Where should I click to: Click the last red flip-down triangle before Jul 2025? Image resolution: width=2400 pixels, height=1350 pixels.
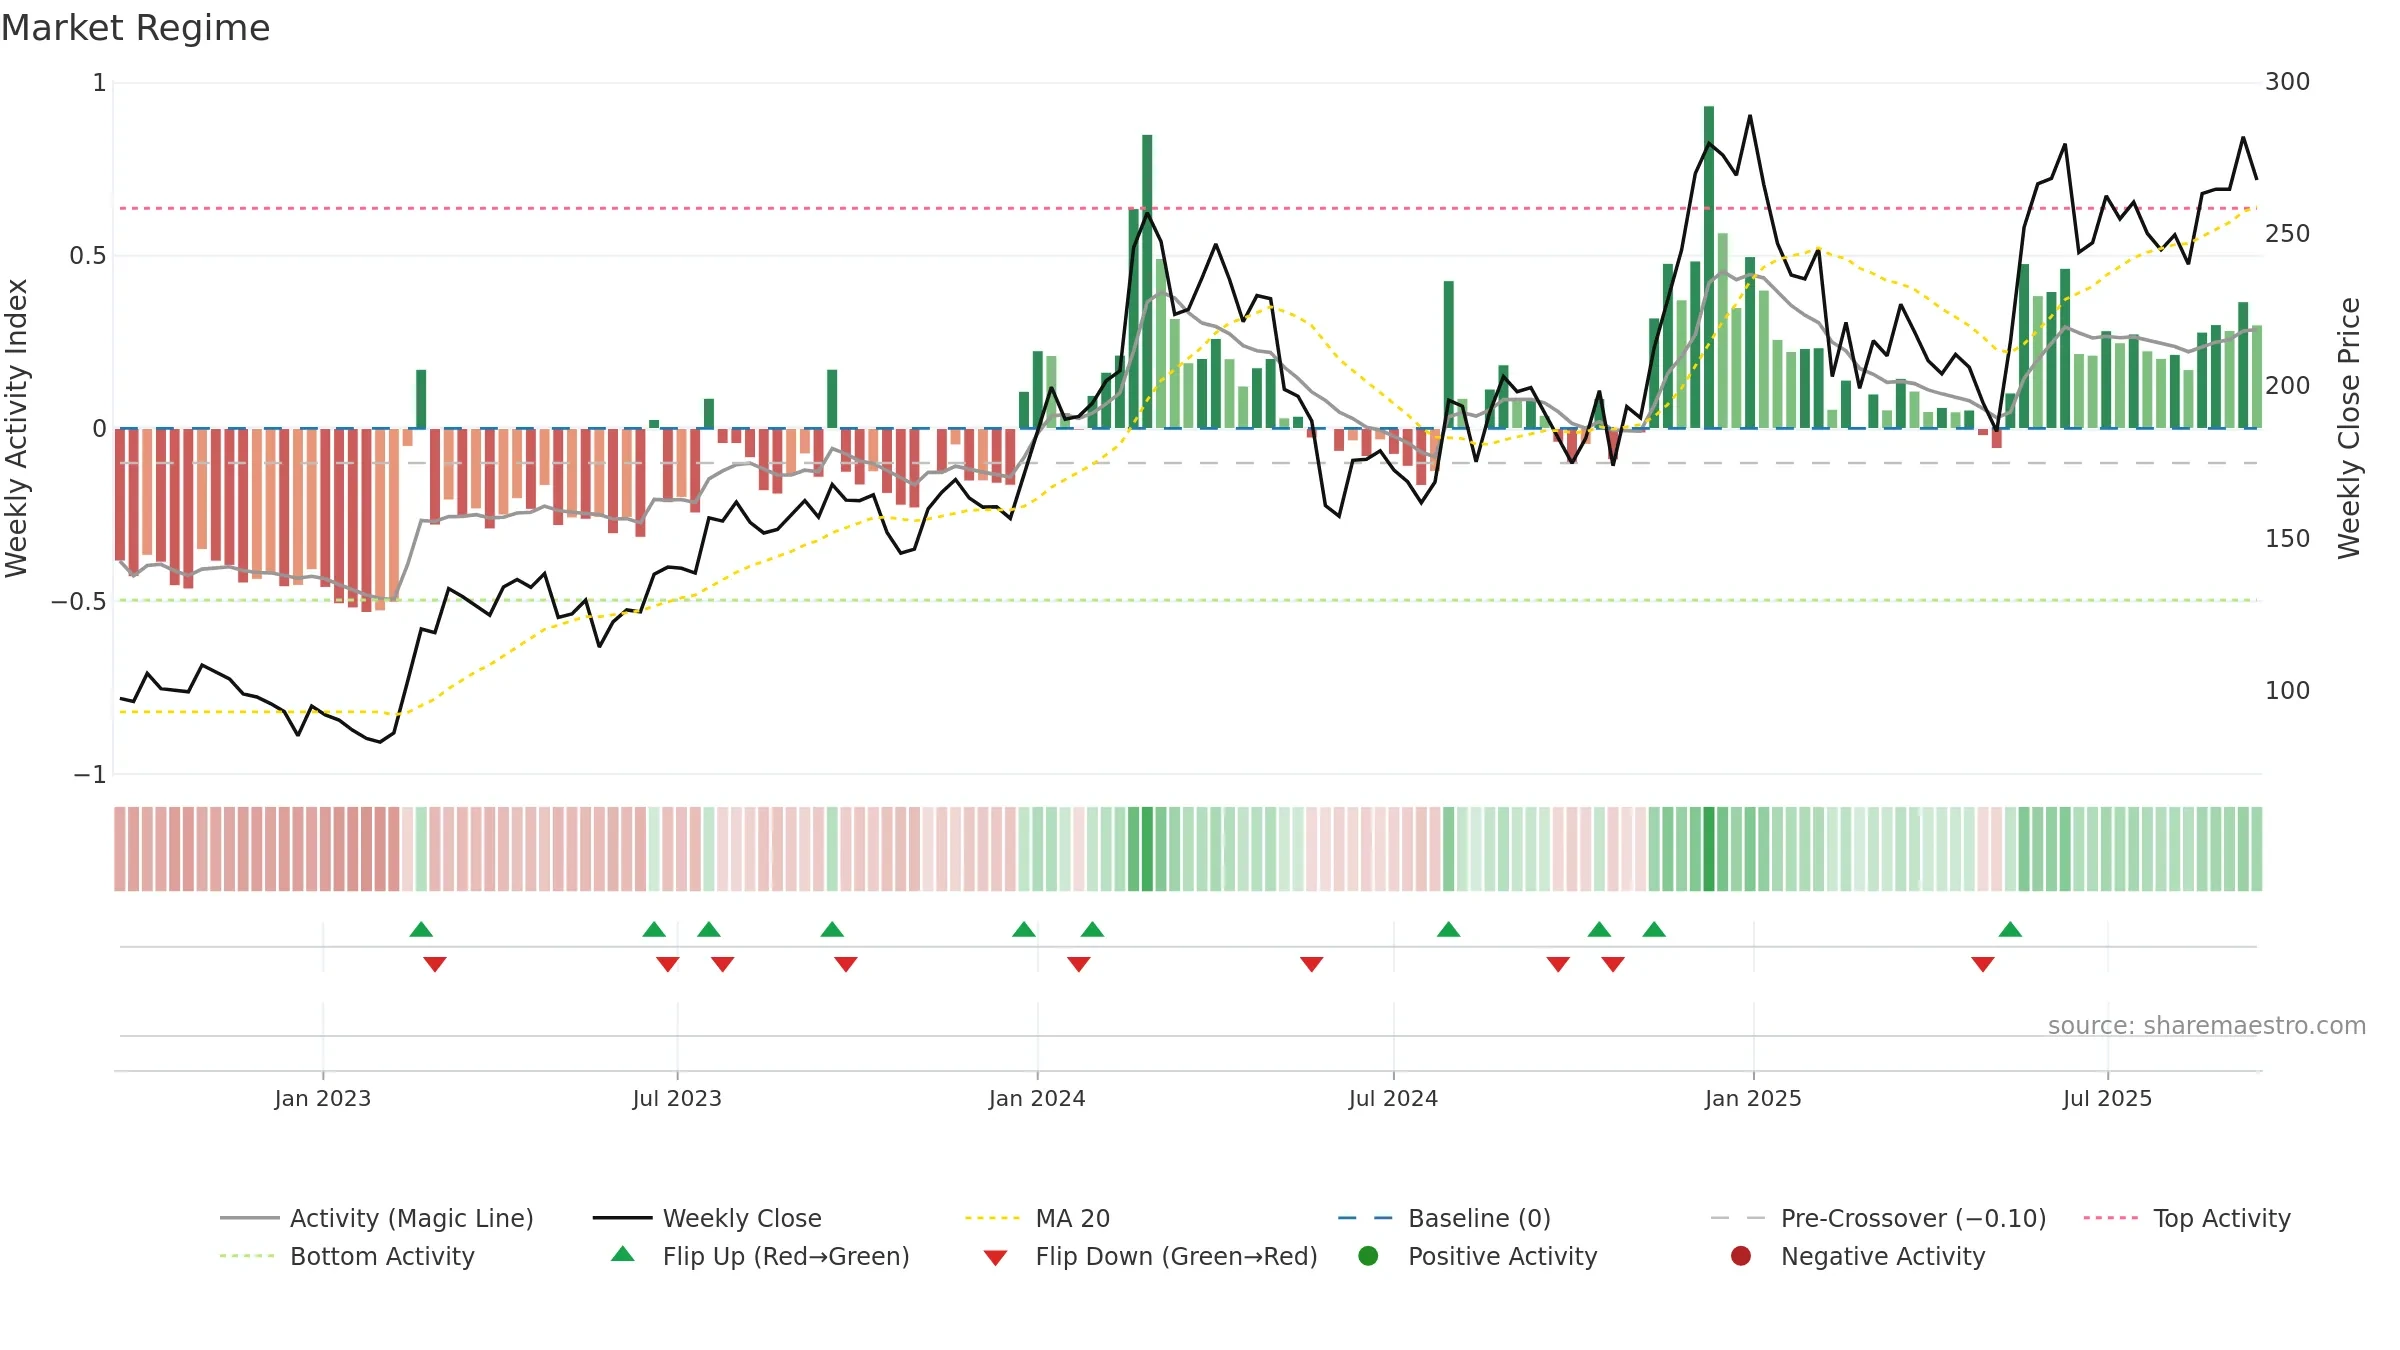tap(1983, 964)
